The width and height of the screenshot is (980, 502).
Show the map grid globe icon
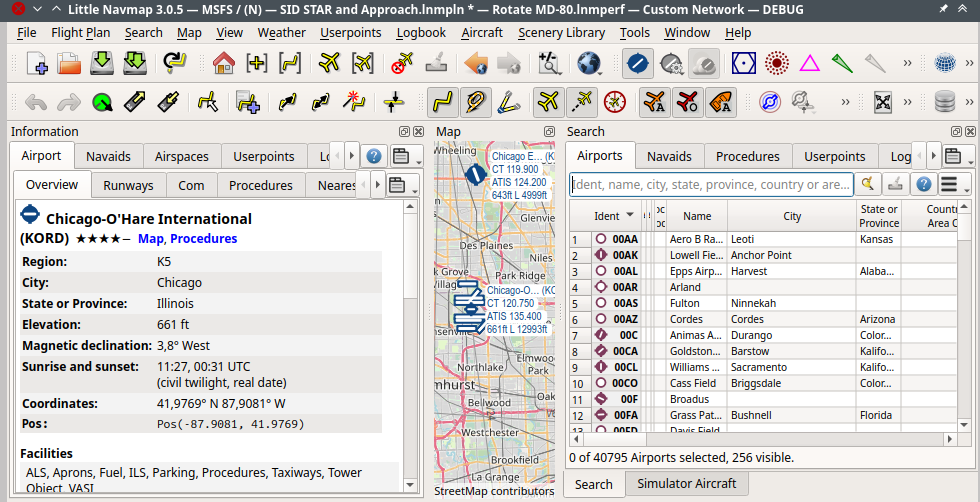(x=945, y=63)
